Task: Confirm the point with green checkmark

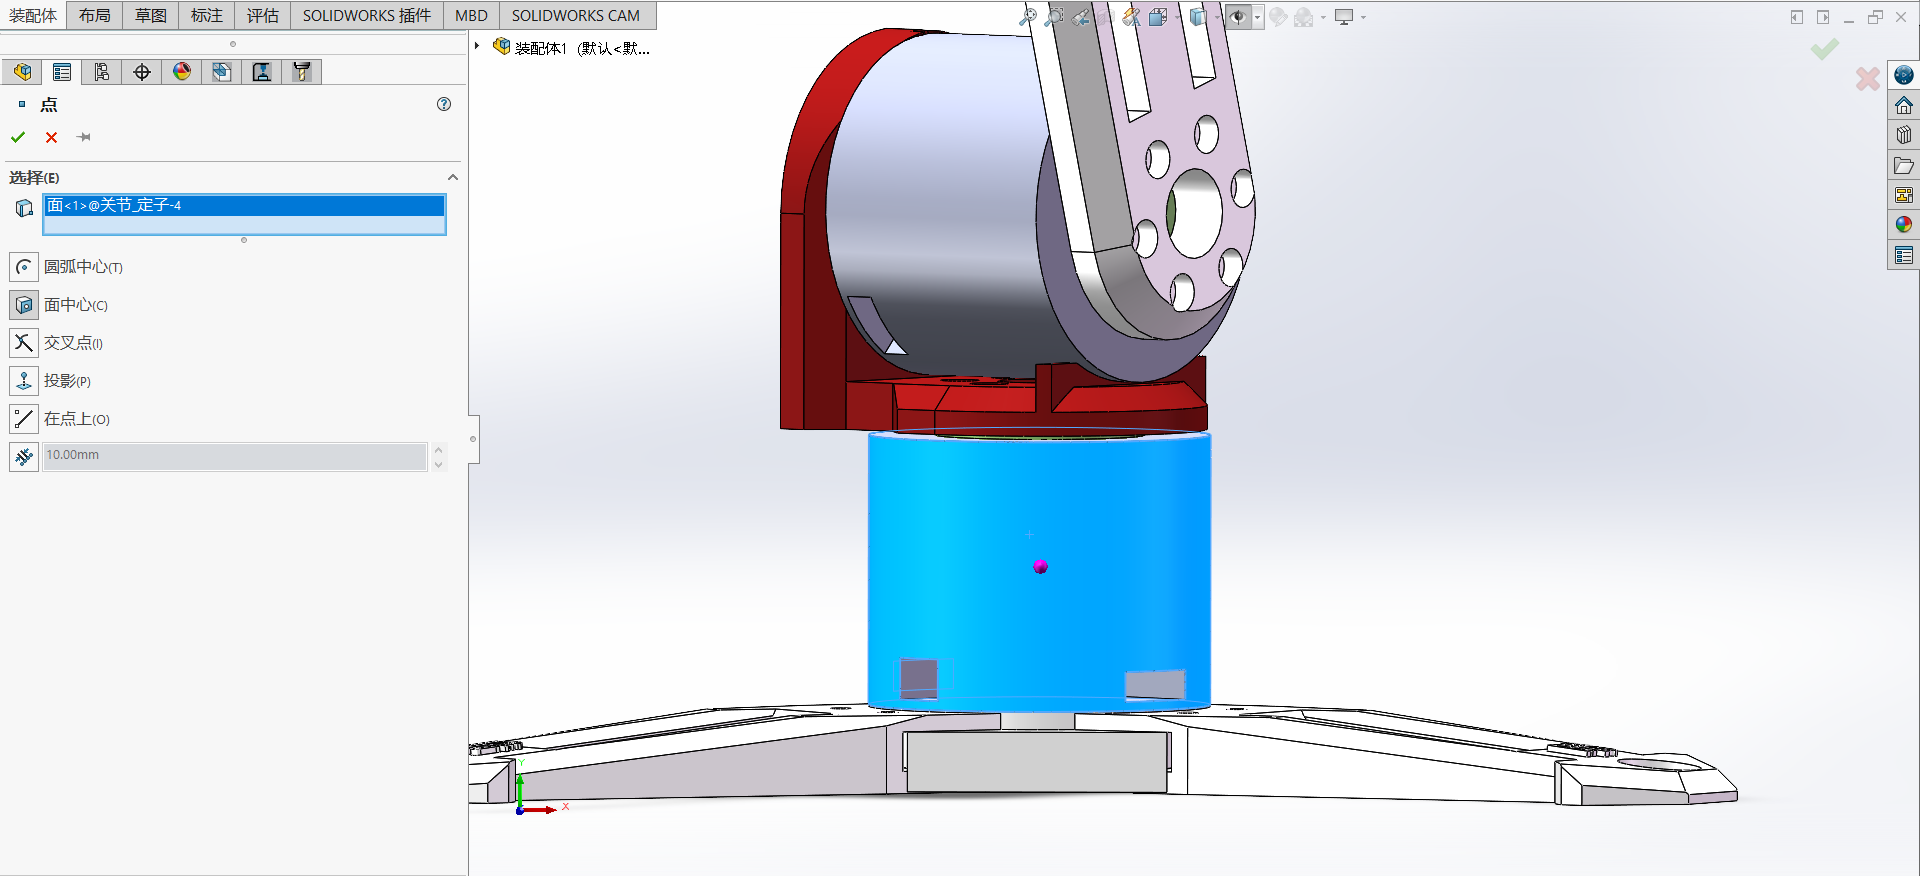Action: [18, 137]
